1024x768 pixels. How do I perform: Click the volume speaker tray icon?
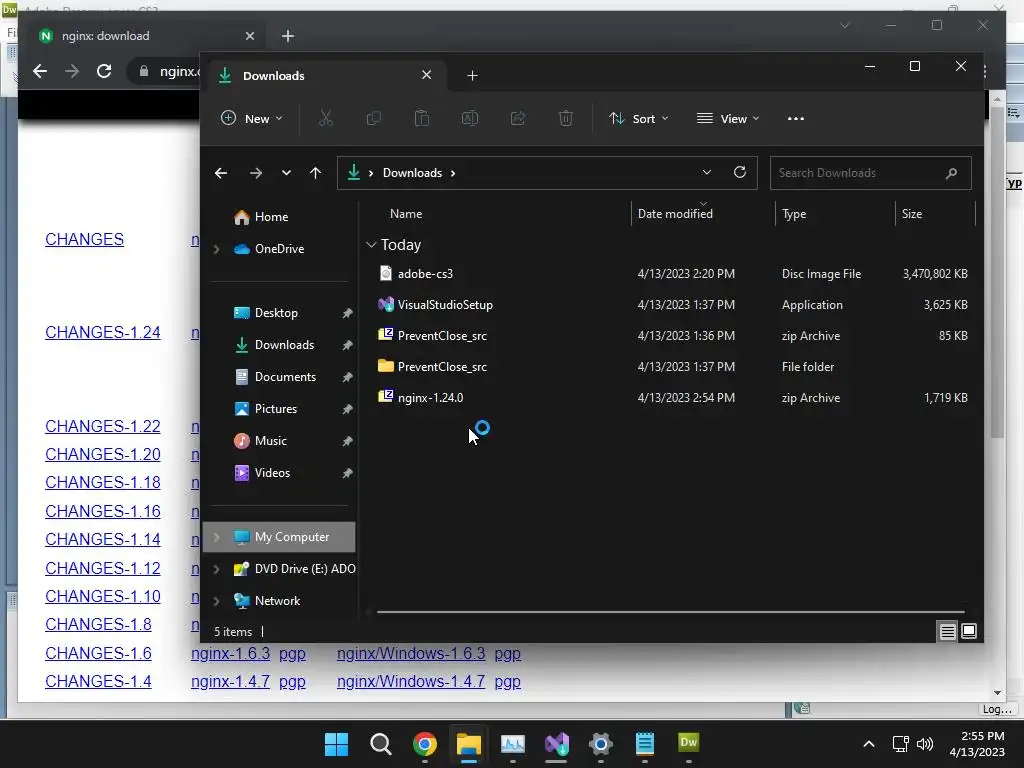(925, 744)
